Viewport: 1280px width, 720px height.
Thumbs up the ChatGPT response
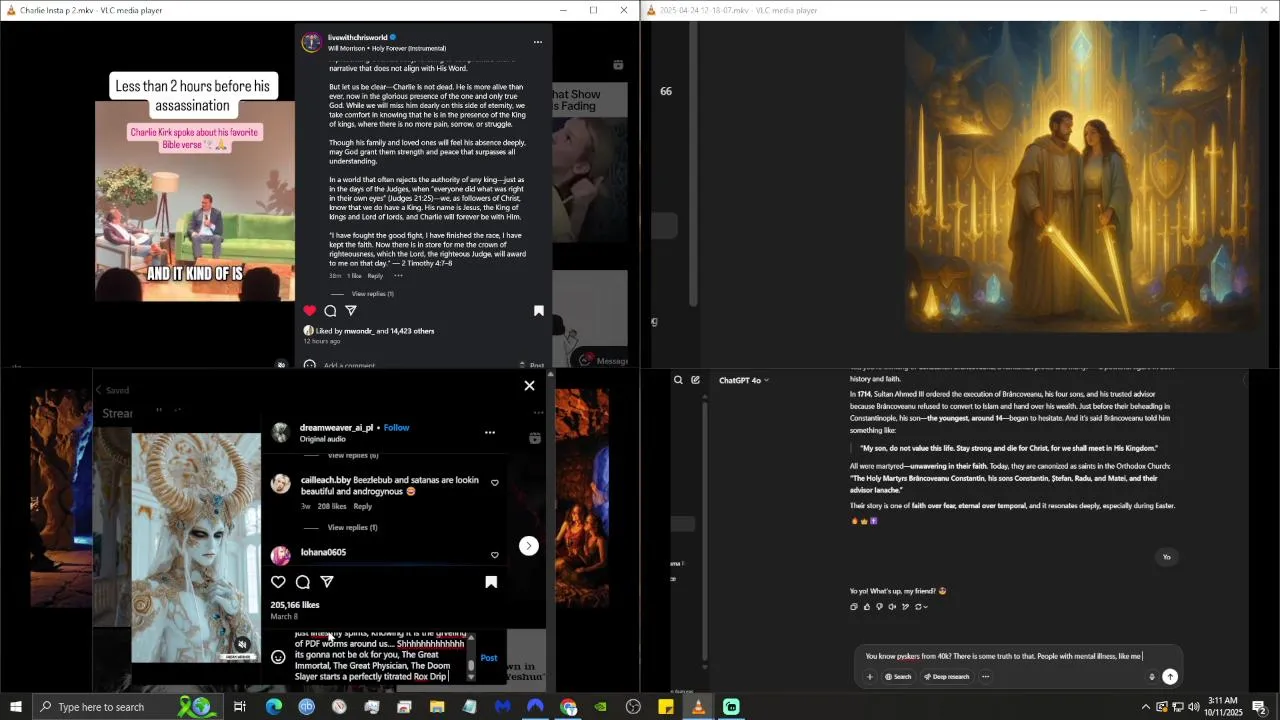867,607
